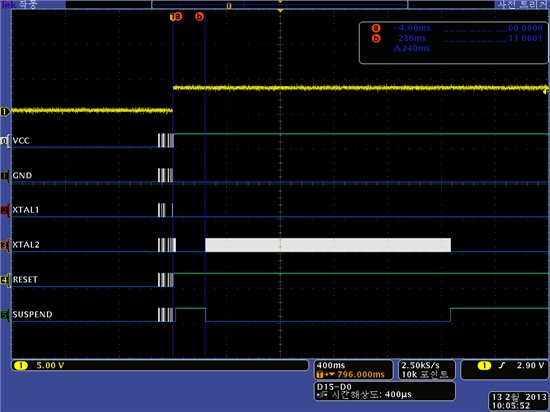Select the D1 GND channel marker
The height and width of the screenshot is (412, 550).
point(4,176)
